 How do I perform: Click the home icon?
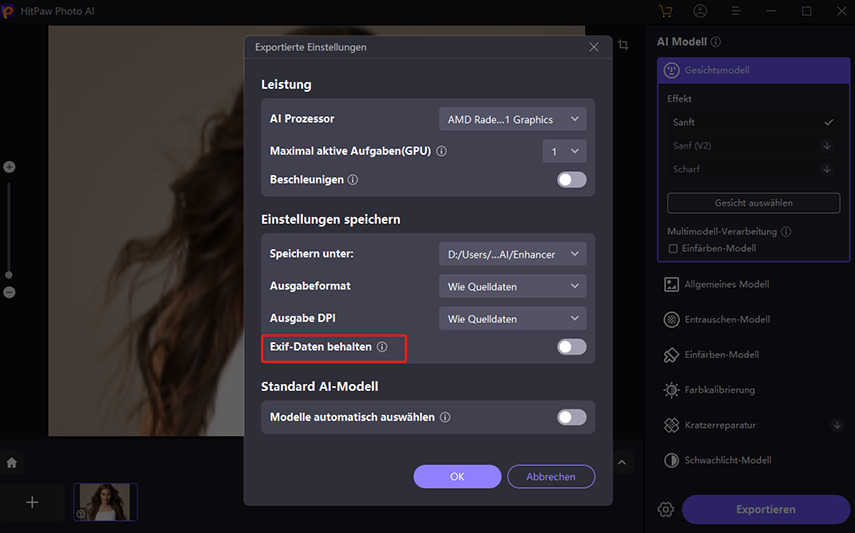pyautogui.click(x=11, y=463)
